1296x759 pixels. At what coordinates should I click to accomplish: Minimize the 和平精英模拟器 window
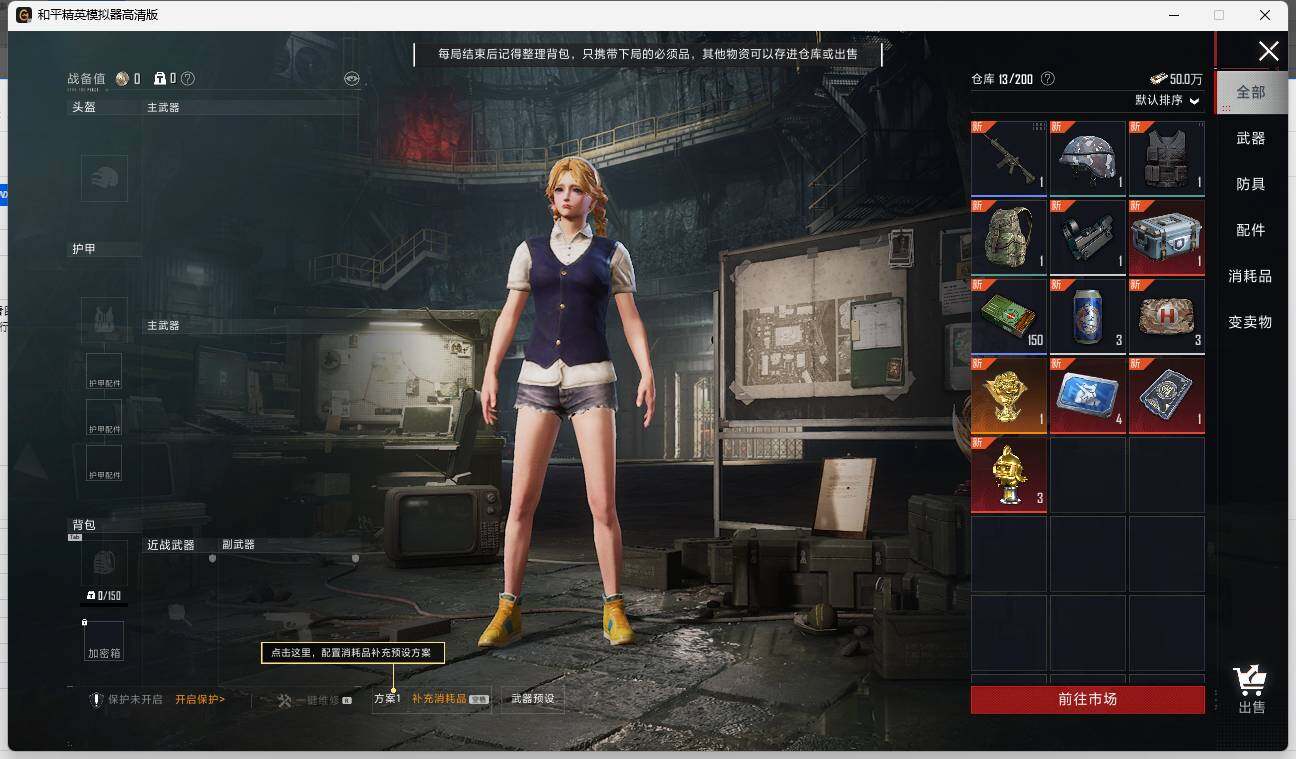[x=1173, y=15]
